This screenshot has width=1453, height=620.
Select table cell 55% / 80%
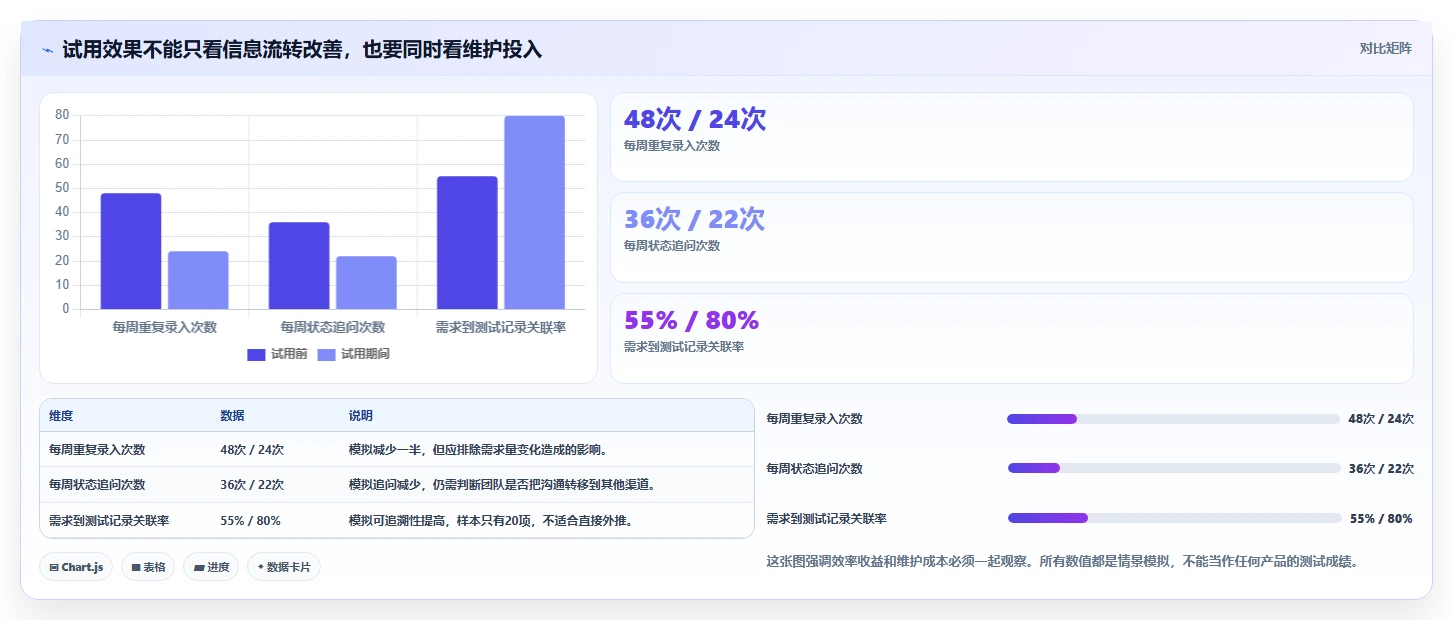click(x=250, y=520)
